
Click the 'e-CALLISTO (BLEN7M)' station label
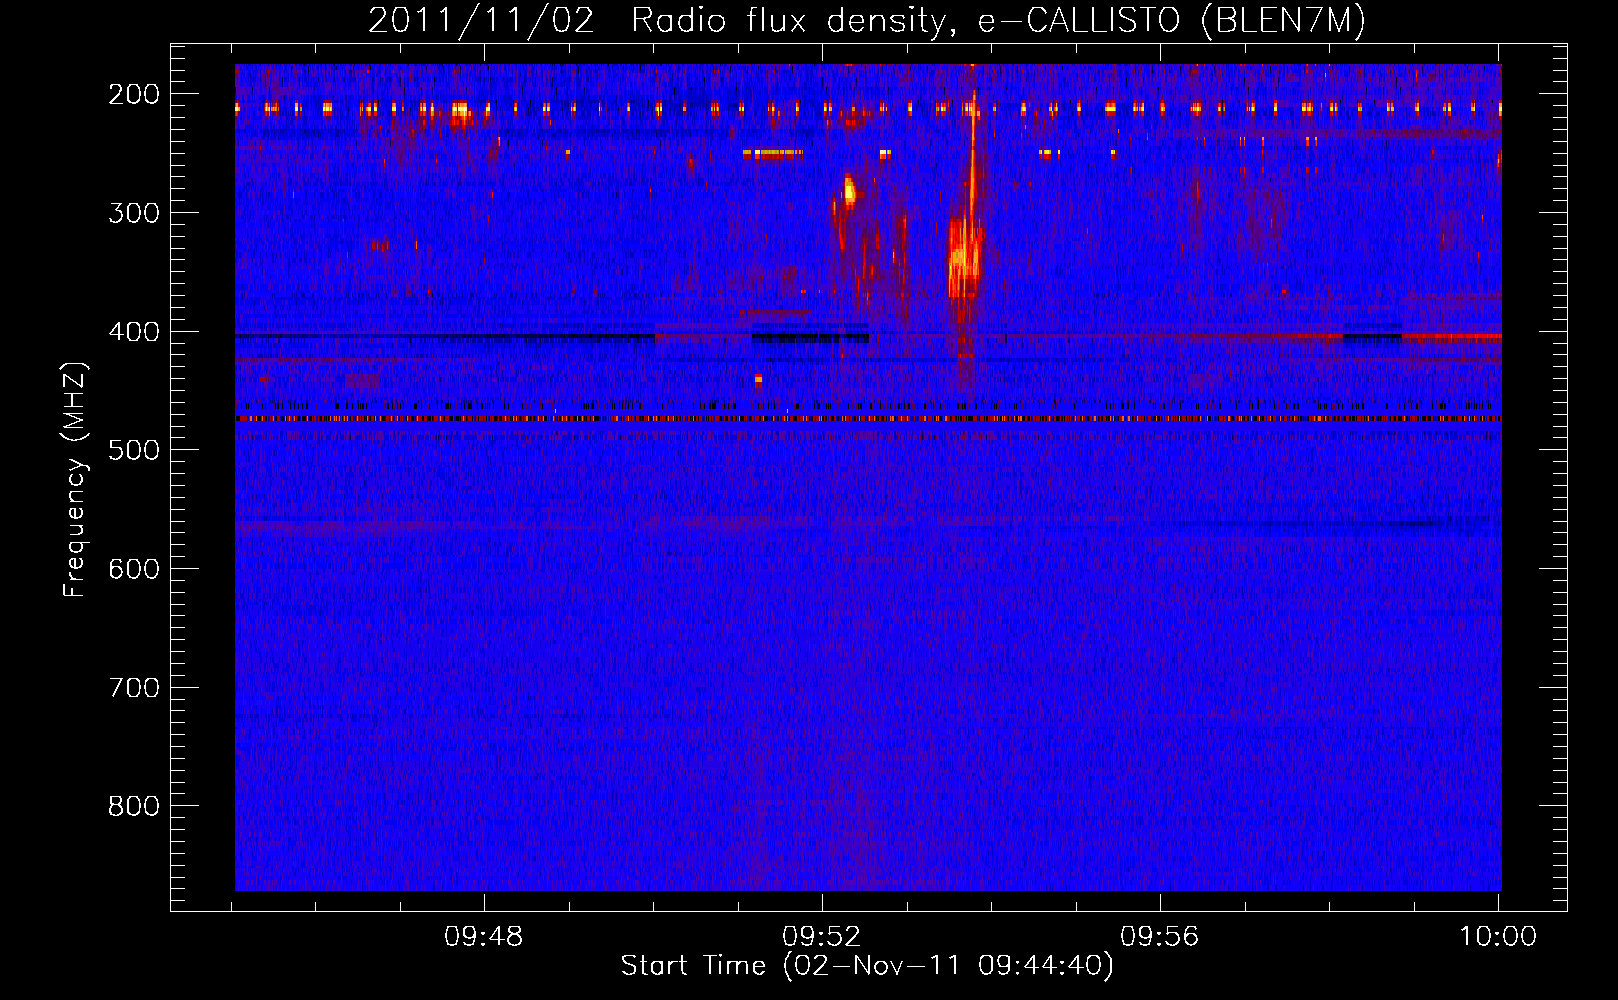[1171, 20]
